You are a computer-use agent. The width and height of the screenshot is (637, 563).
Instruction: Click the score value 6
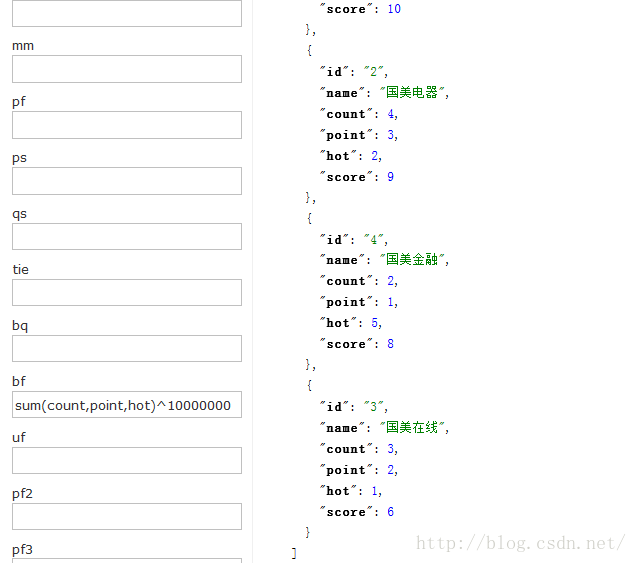pyautogui.click(x=390, y=512)
